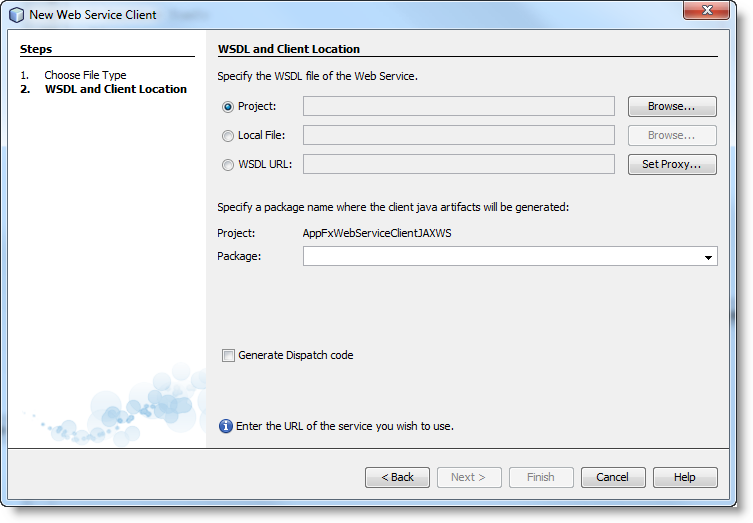The image size is (753, 523).
Task: Expand the Package dropdown arrow
Action: (709, 257)
